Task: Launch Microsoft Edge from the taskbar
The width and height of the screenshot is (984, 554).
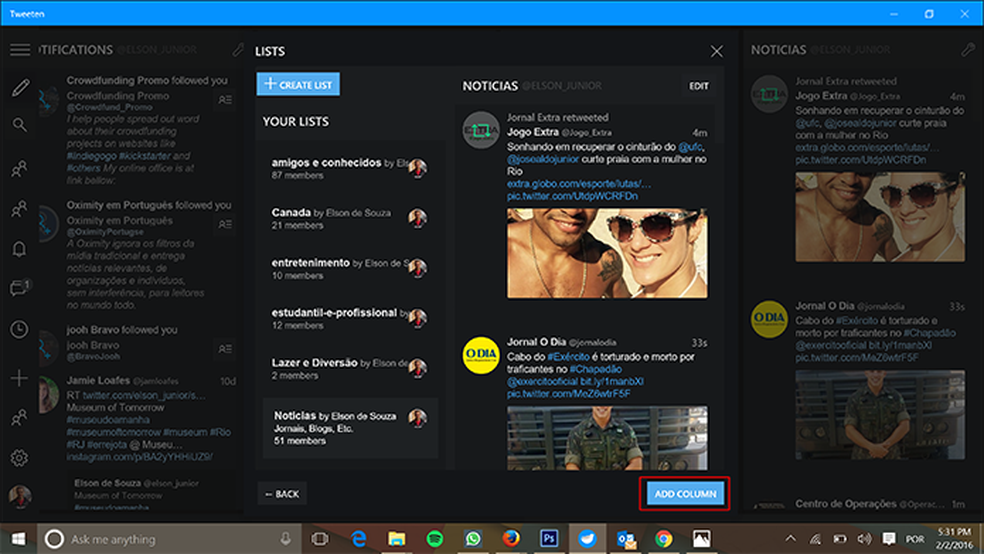Action: [358, 539]
